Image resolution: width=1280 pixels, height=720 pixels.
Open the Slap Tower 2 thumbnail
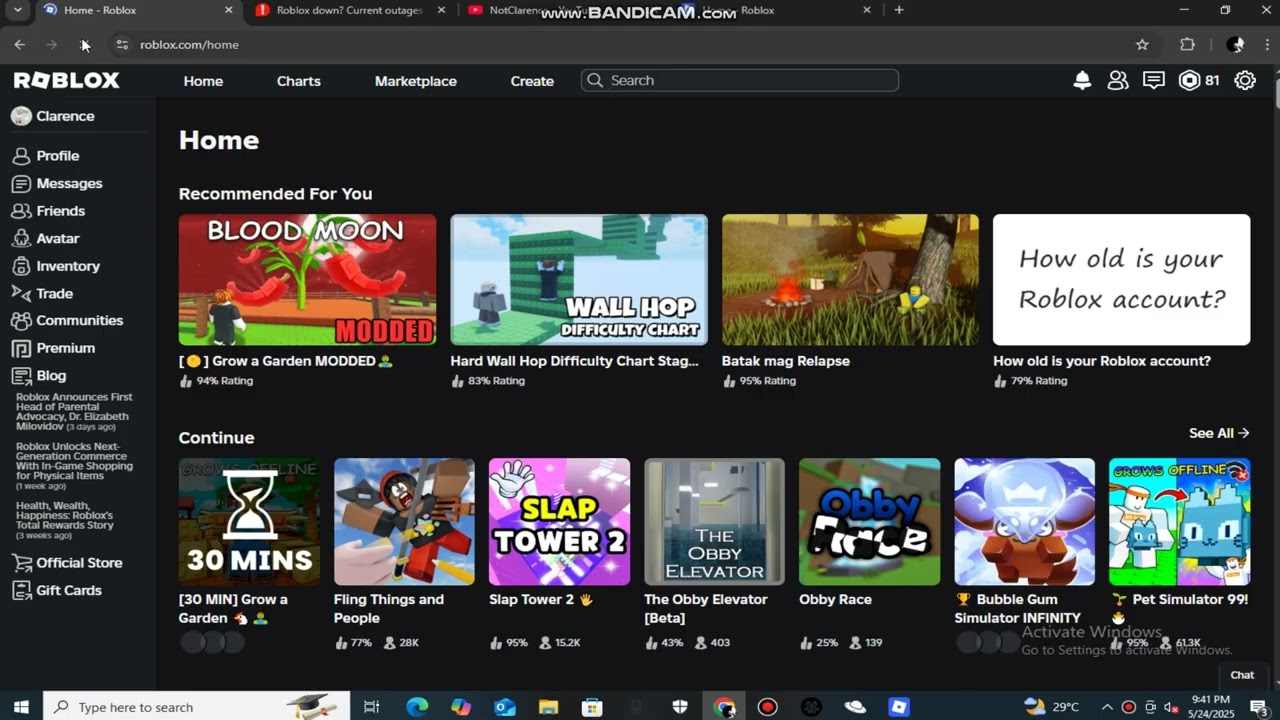point(559,521)
